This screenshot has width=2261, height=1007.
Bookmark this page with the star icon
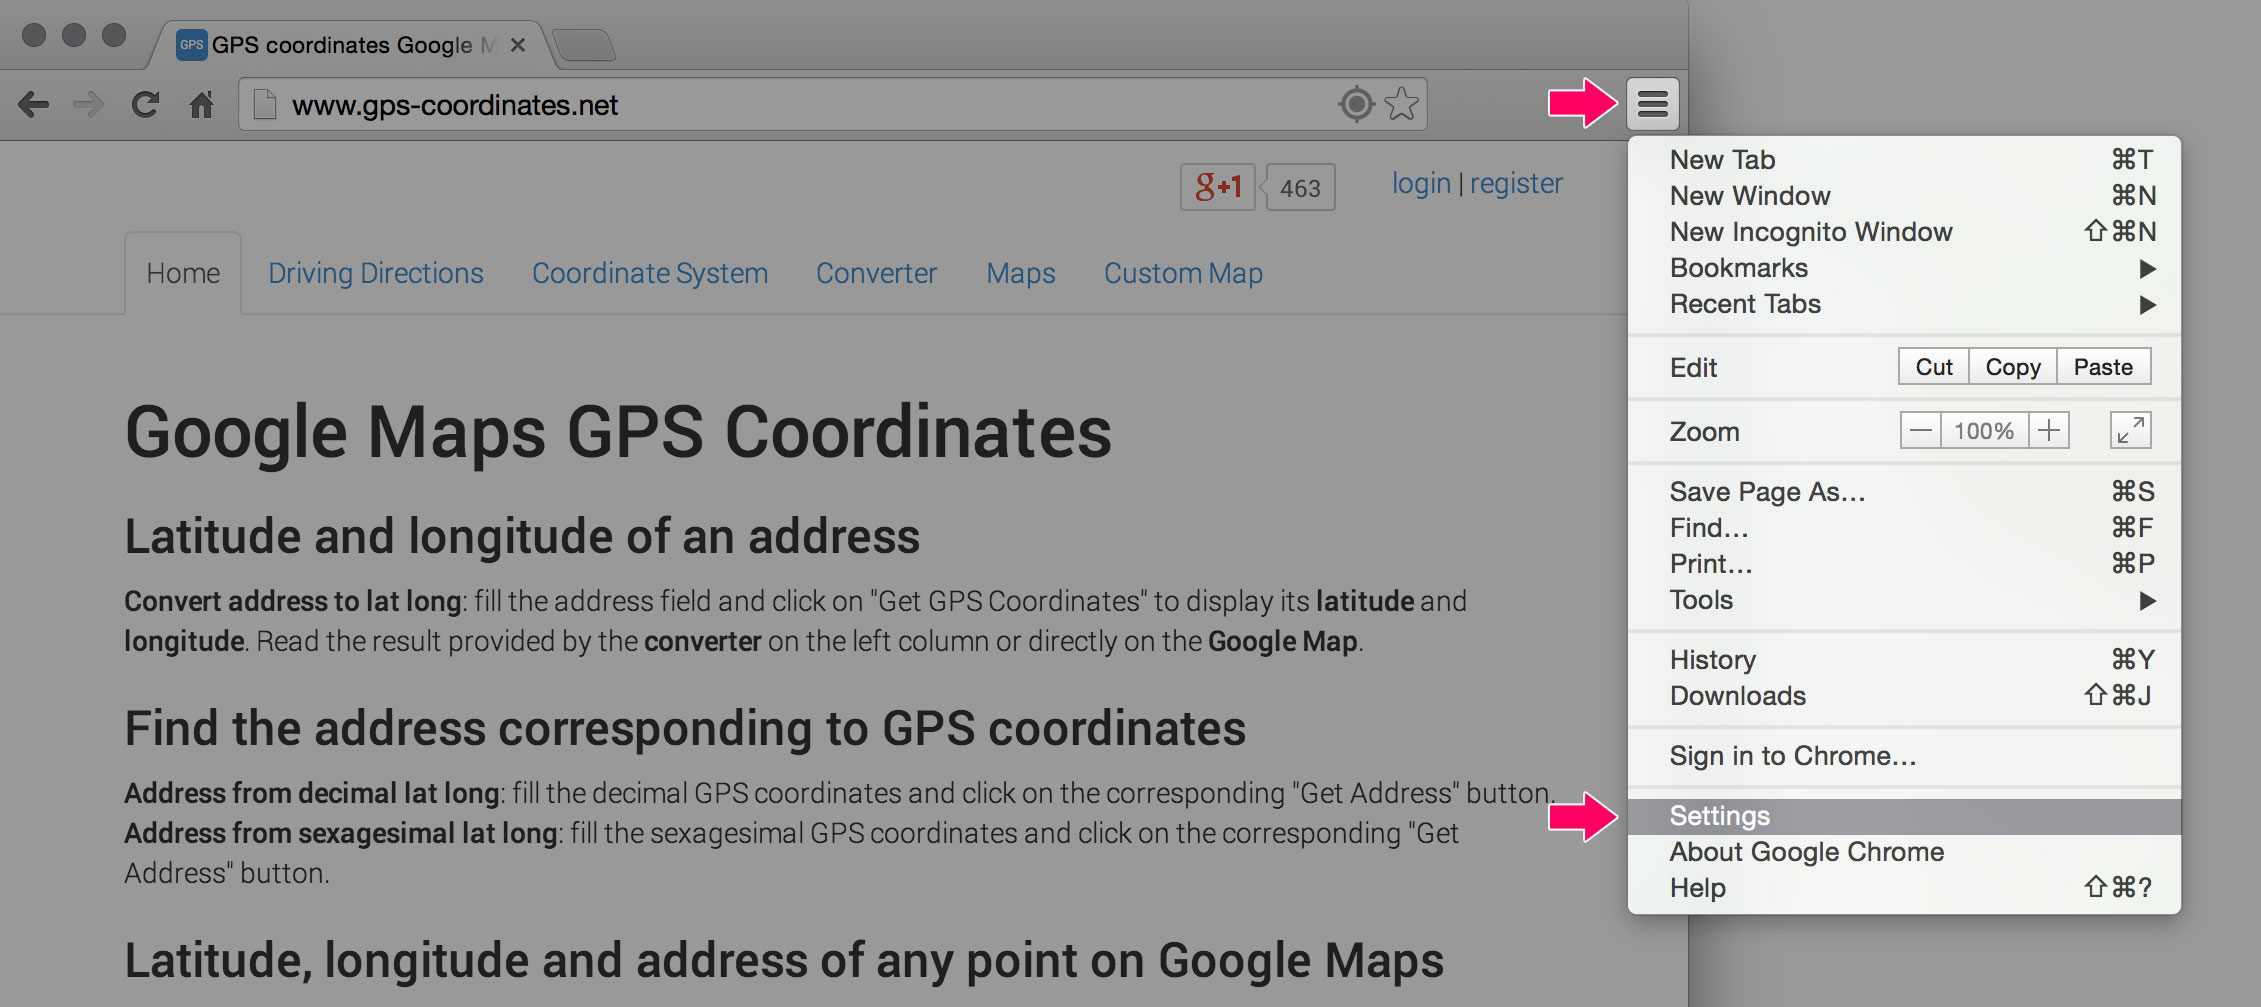[x=1402, y=103]
